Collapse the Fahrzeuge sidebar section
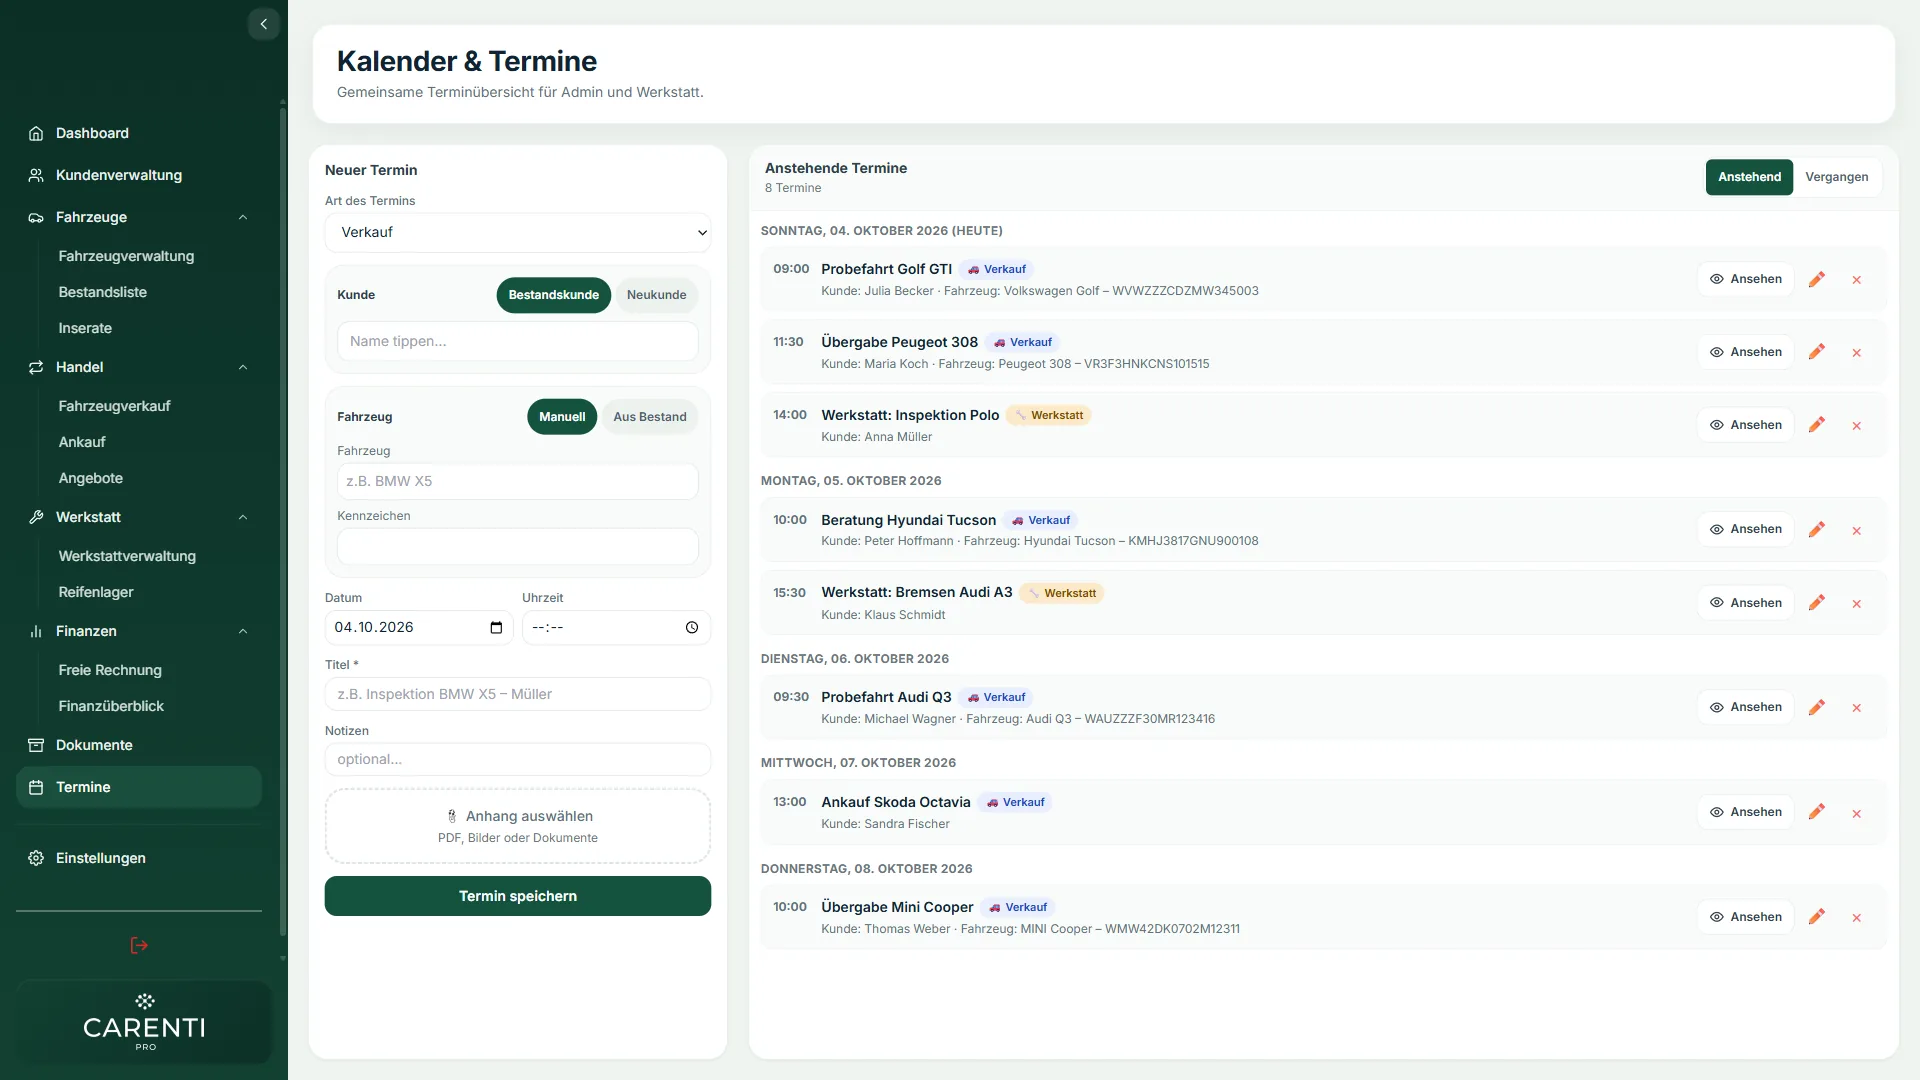Image resolution: width=1920 pixels, height=1080 pixels. click(243, 217)
